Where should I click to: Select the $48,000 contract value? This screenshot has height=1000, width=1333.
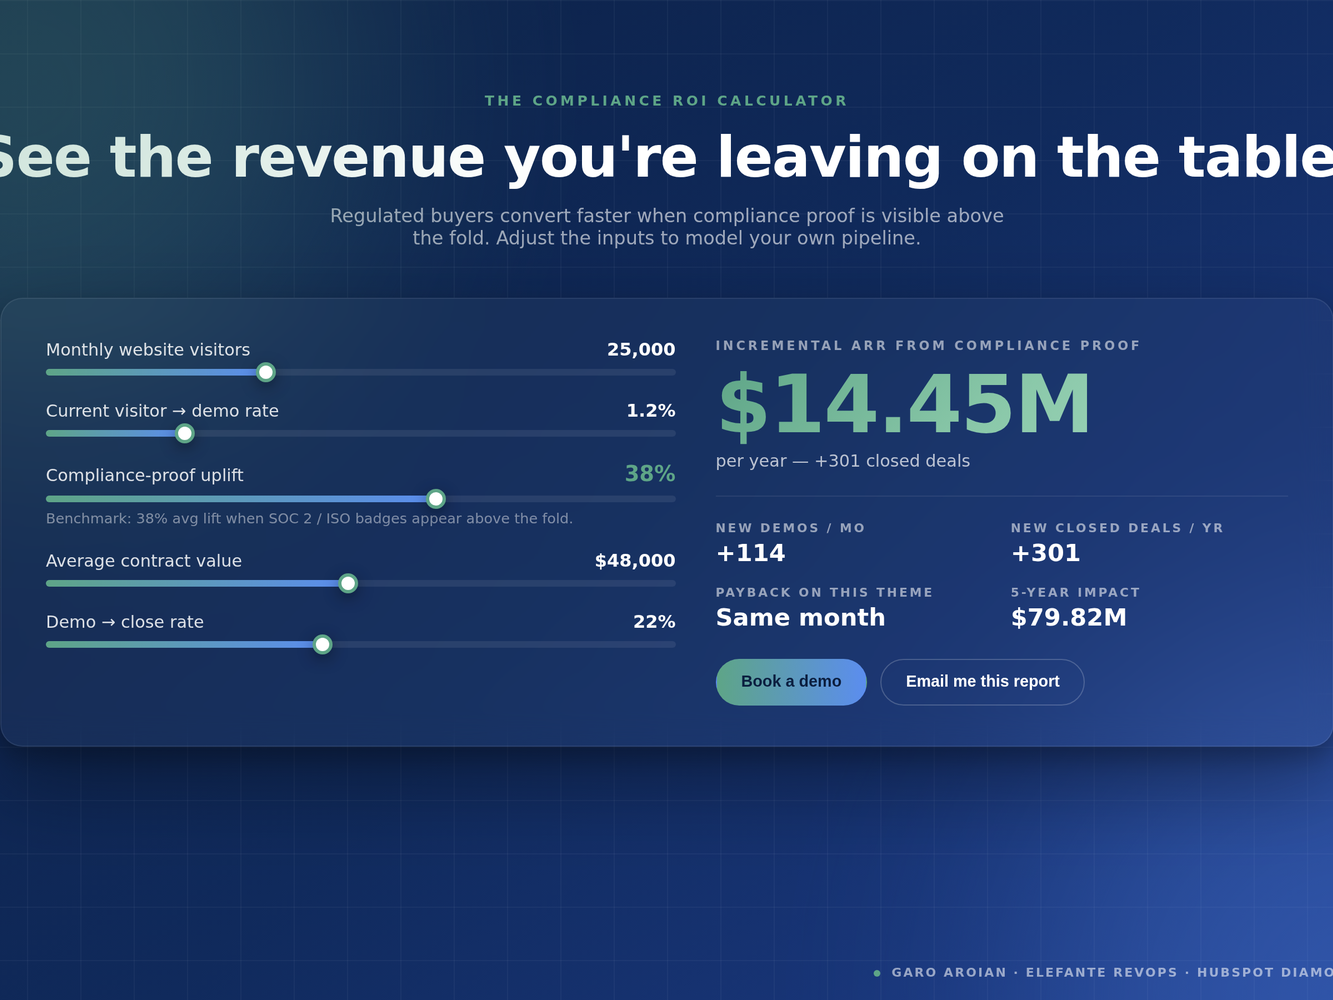click(635, 561)
